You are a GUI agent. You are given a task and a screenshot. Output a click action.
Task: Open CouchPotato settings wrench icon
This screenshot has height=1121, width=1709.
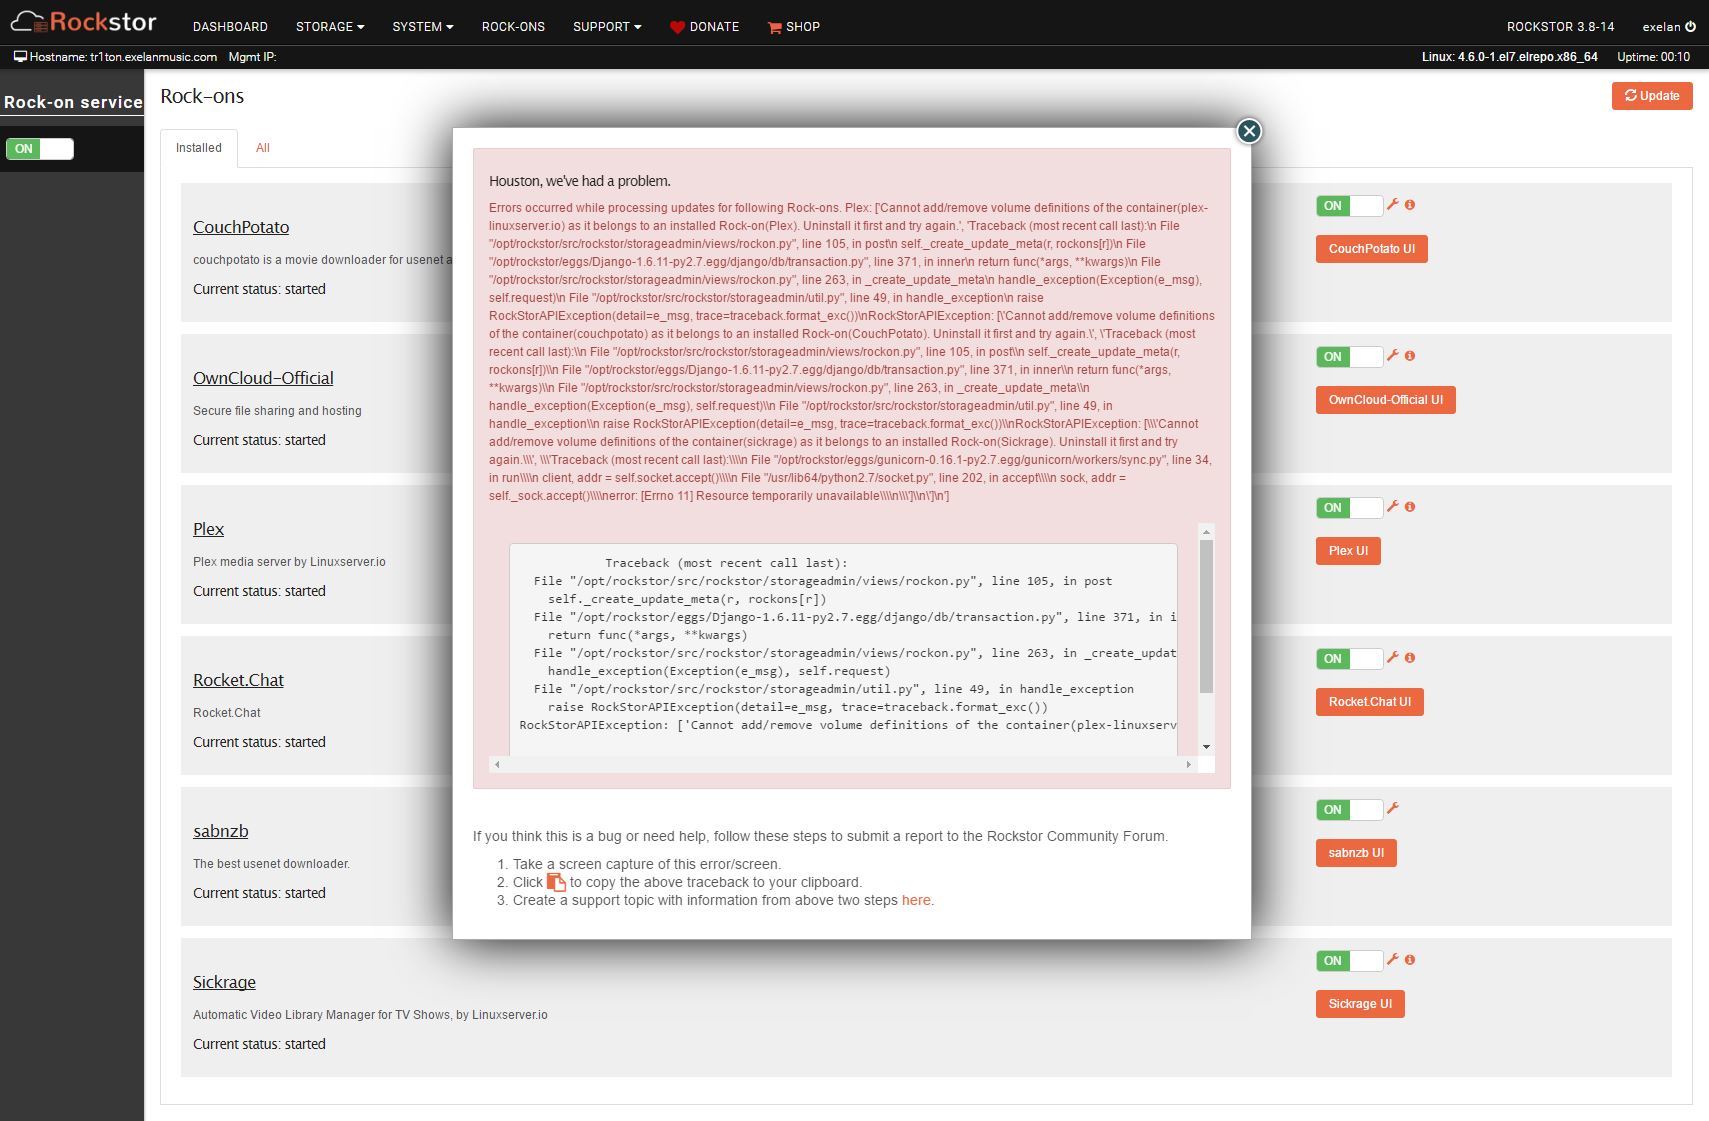click(1392, 204)
